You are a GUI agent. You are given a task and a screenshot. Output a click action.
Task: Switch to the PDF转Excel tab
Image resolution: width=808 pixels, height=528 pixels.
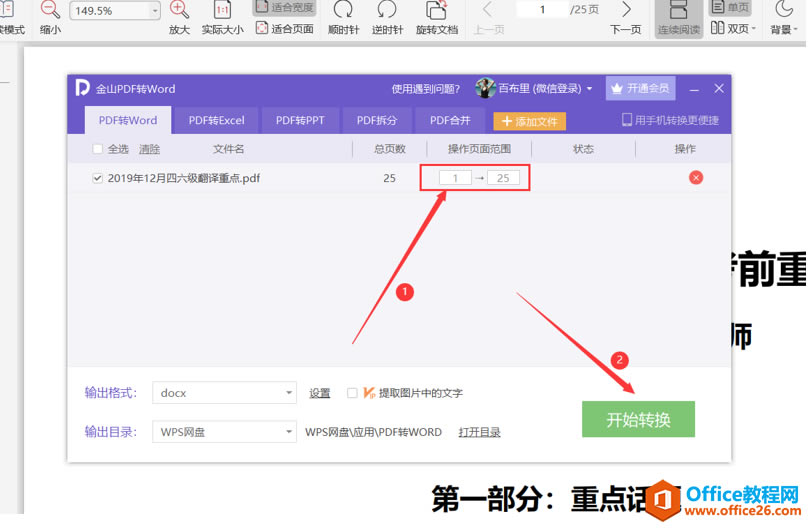tap(216, 120)
